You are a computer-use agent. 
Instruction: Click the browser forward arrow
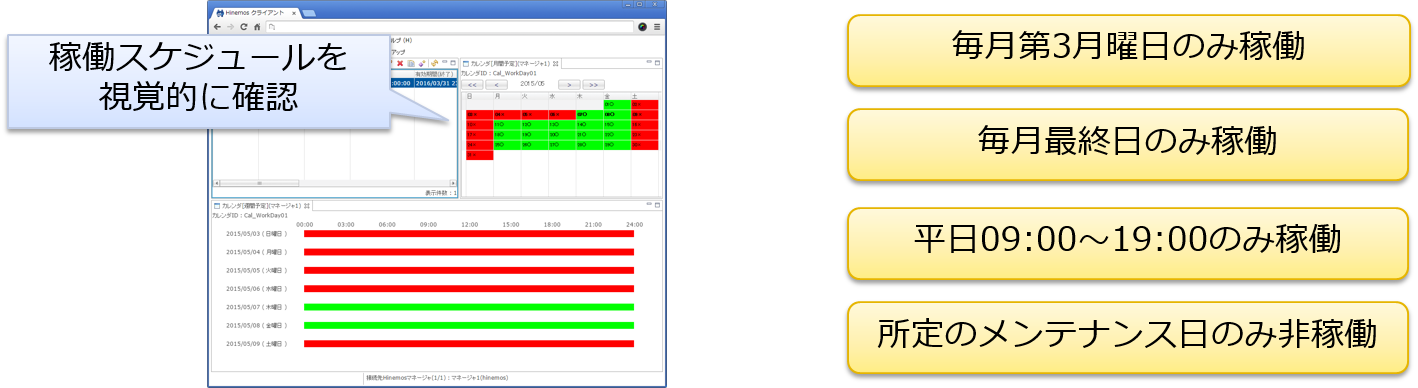point(231,27)
